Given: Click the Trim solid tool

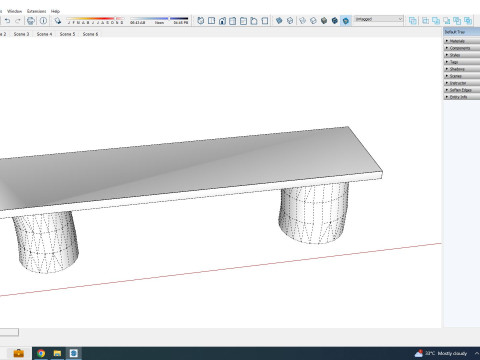Looking at the screenshot, I should pos(457,21).
